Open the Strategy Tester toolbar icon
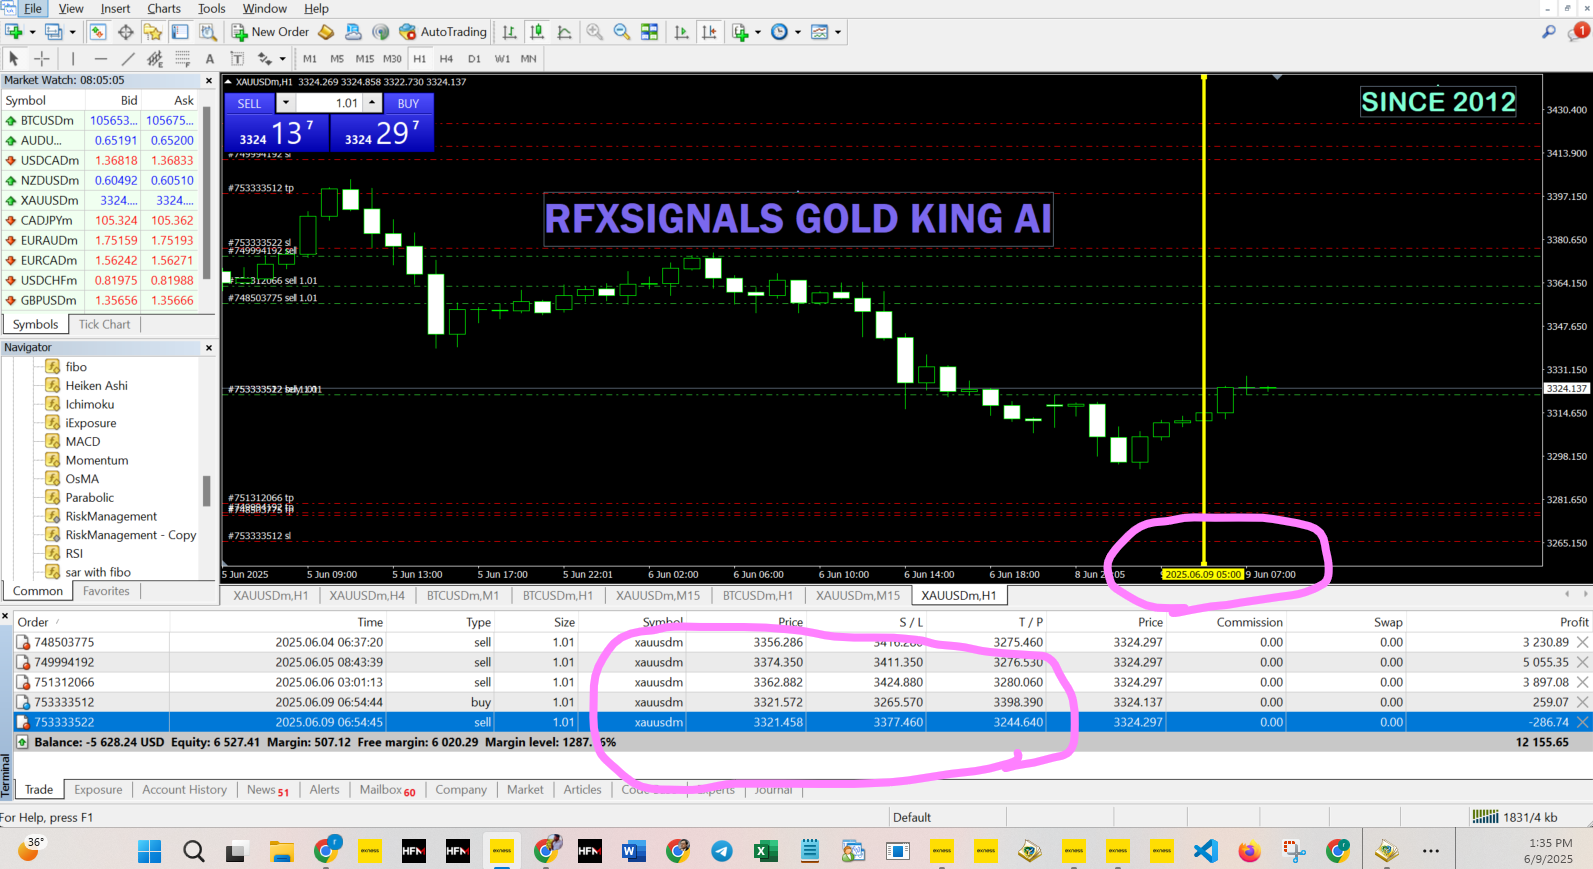This screenshot has height=869, width=1593. 207,32
